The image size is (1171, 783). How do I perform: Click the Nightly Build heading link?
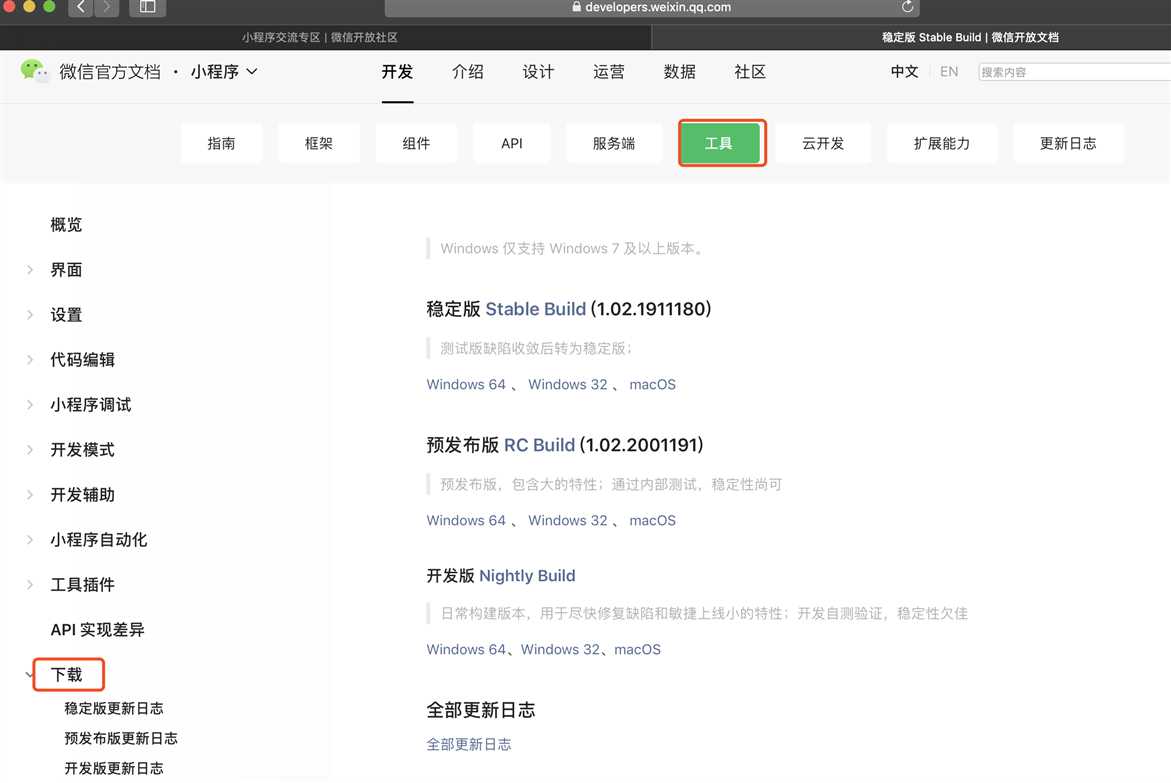[x=527, y=576]
